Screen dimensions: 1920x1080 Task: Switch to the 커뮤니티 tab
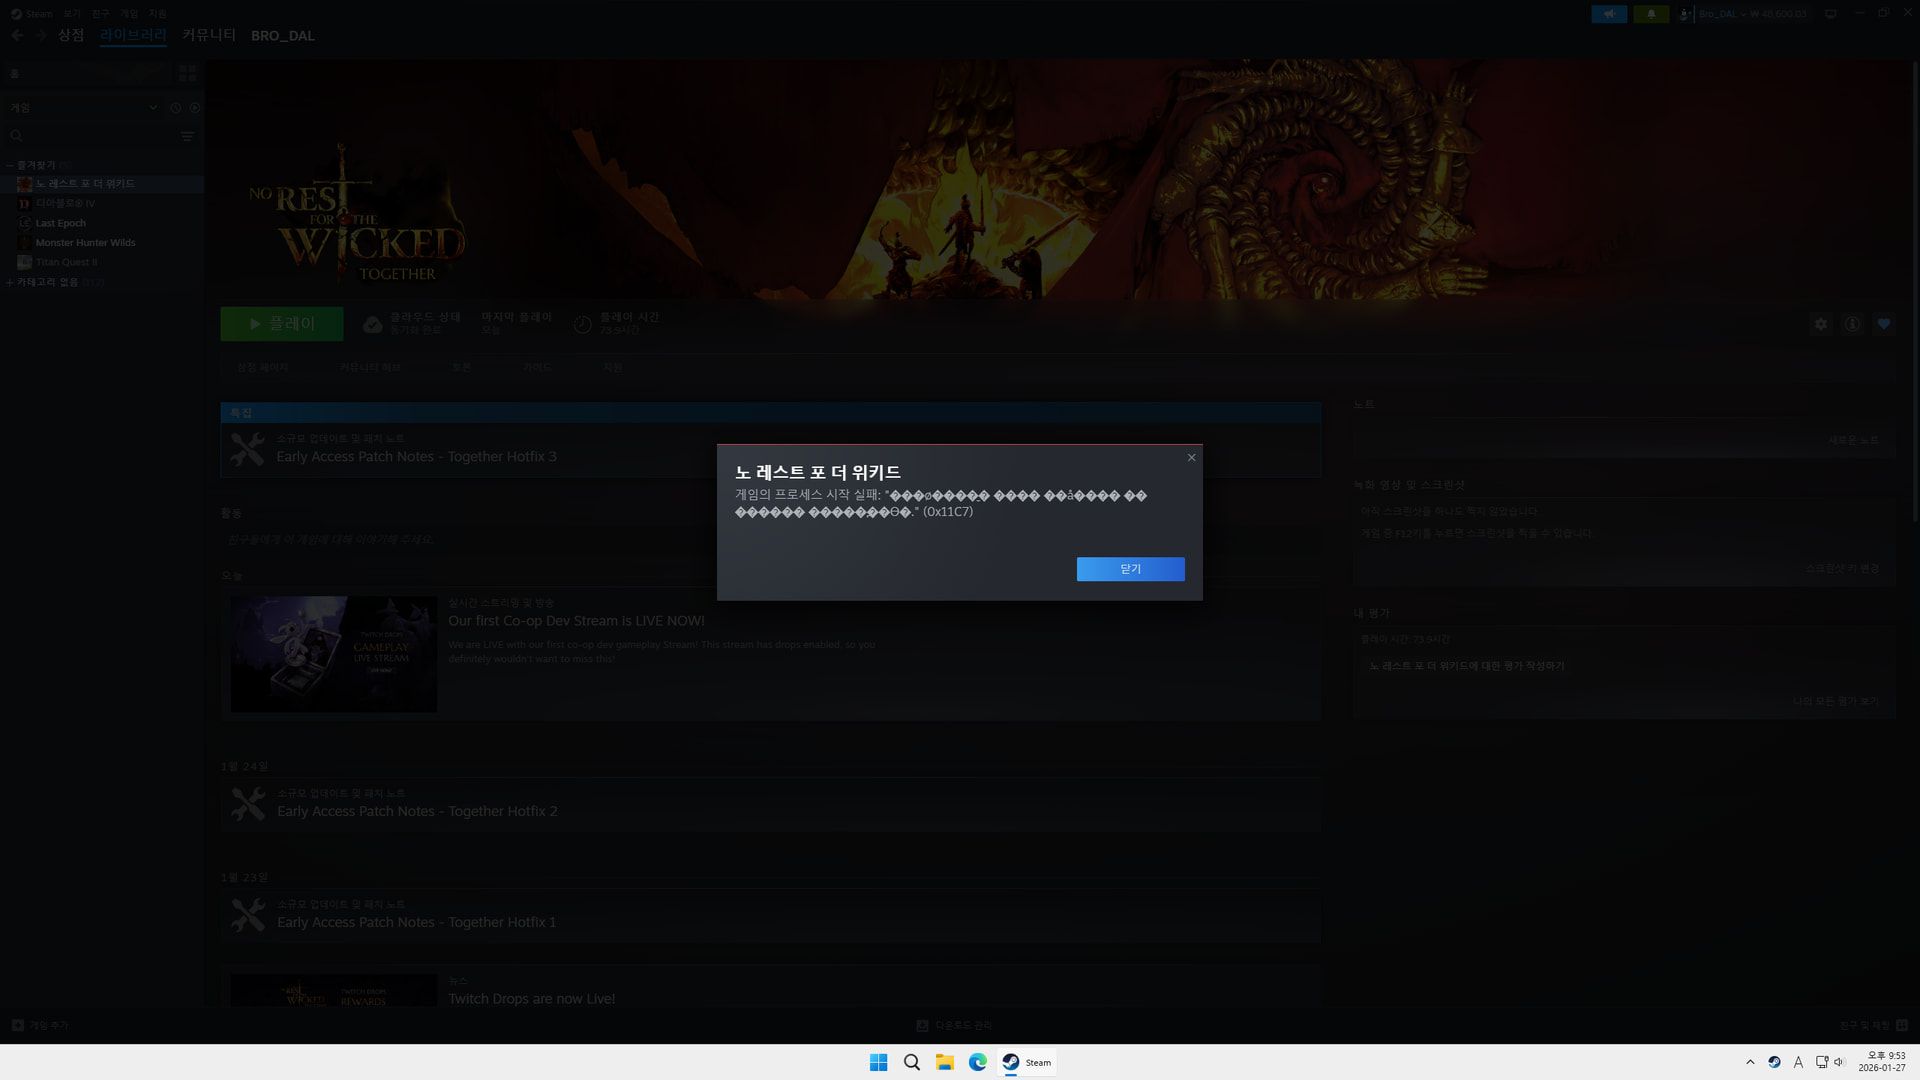[x=209, y=35]
